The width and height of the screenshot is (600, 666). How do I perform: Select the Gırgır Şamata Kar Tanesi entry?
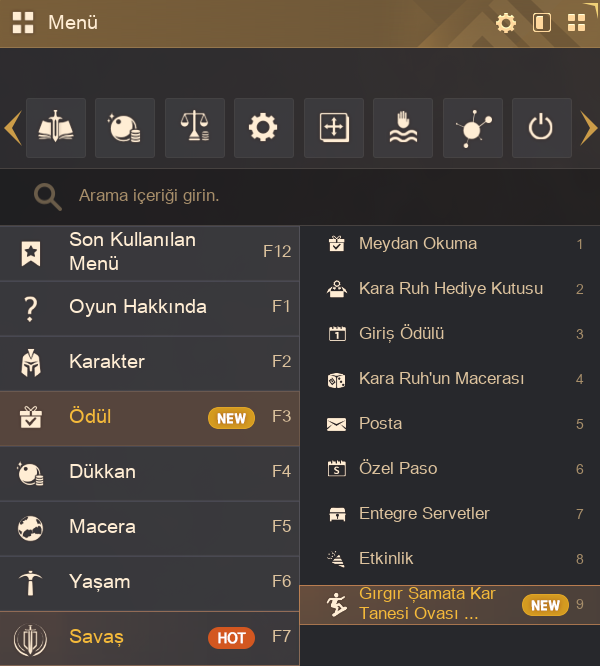450,605
